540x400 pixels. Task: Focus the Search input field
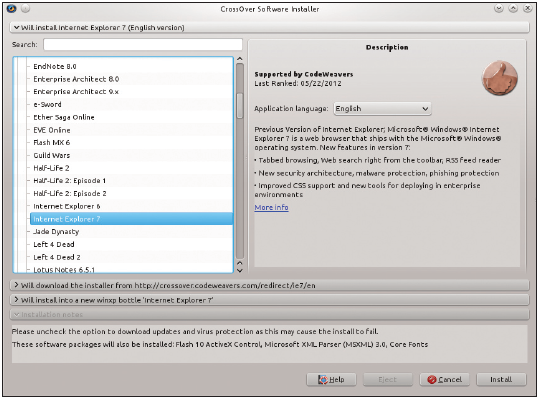[143, 44]
